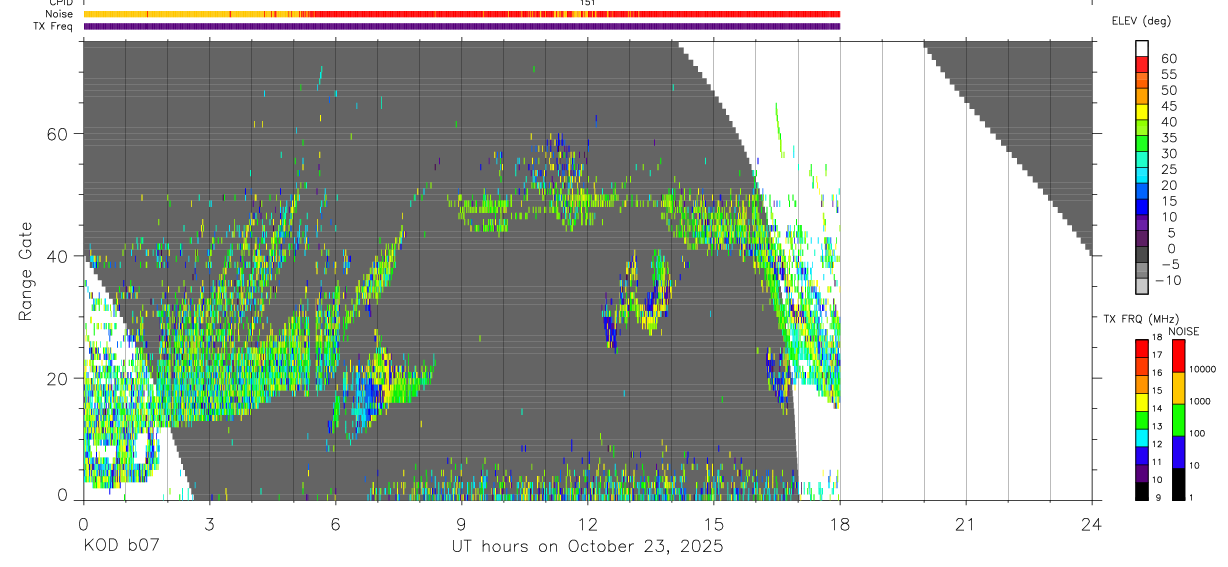Click the yellow-red Noise strip above the plot
The image size is (1228, 567).
[462, 14]
